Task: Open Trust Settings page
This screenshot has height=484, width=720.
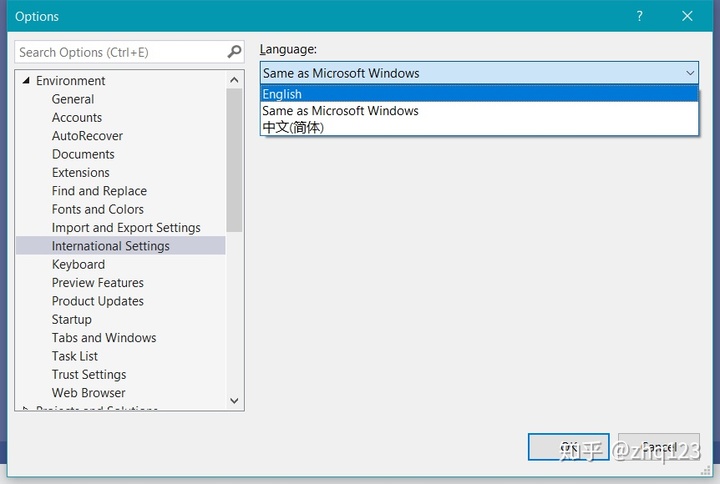Action: point(89,375)
